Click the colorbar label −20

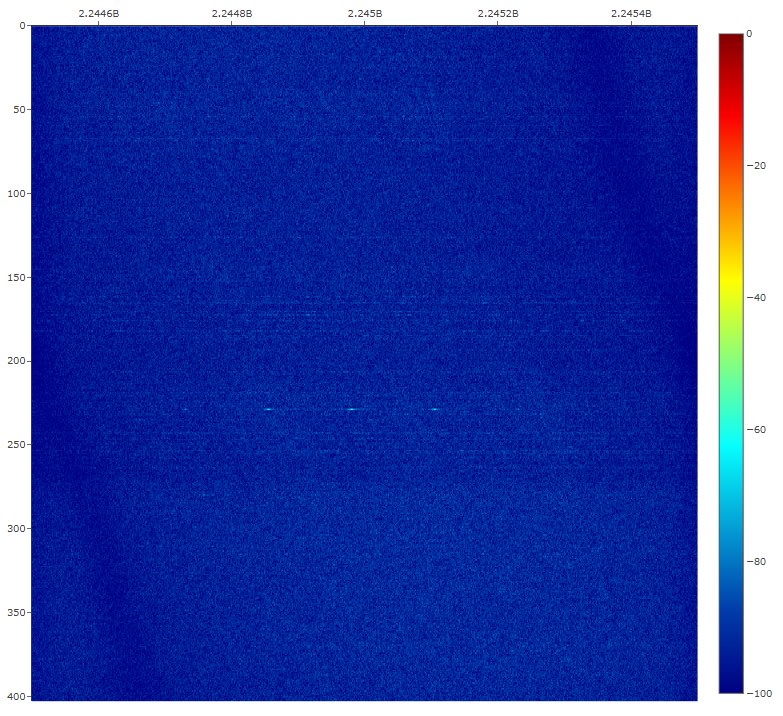[756, 166]
